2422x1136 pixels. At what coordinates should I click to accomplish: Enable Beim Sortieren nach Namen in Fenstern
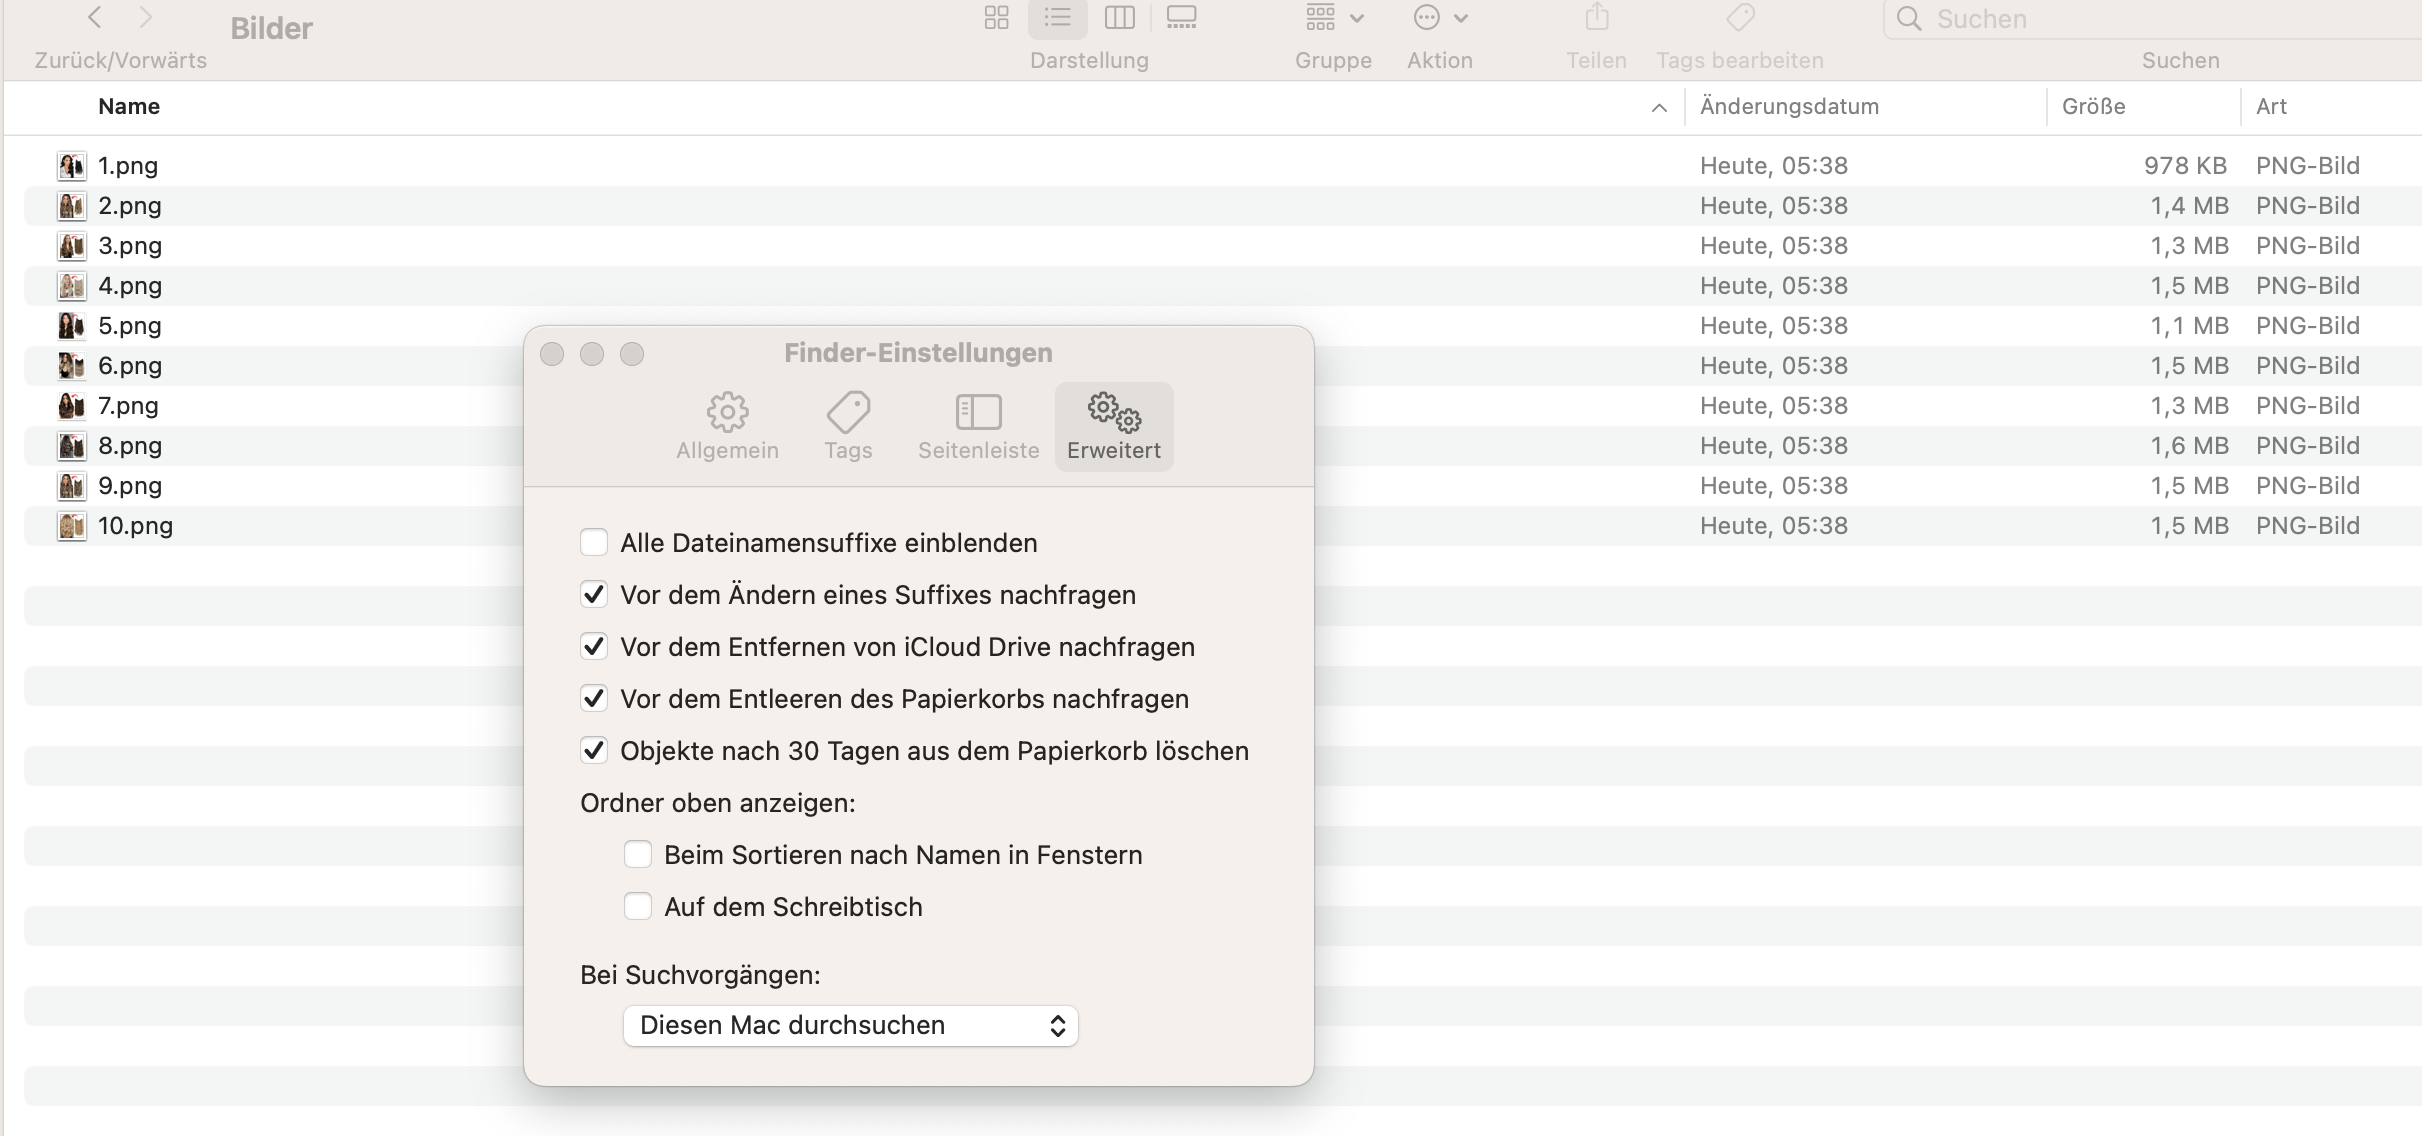tap(638, 855)
